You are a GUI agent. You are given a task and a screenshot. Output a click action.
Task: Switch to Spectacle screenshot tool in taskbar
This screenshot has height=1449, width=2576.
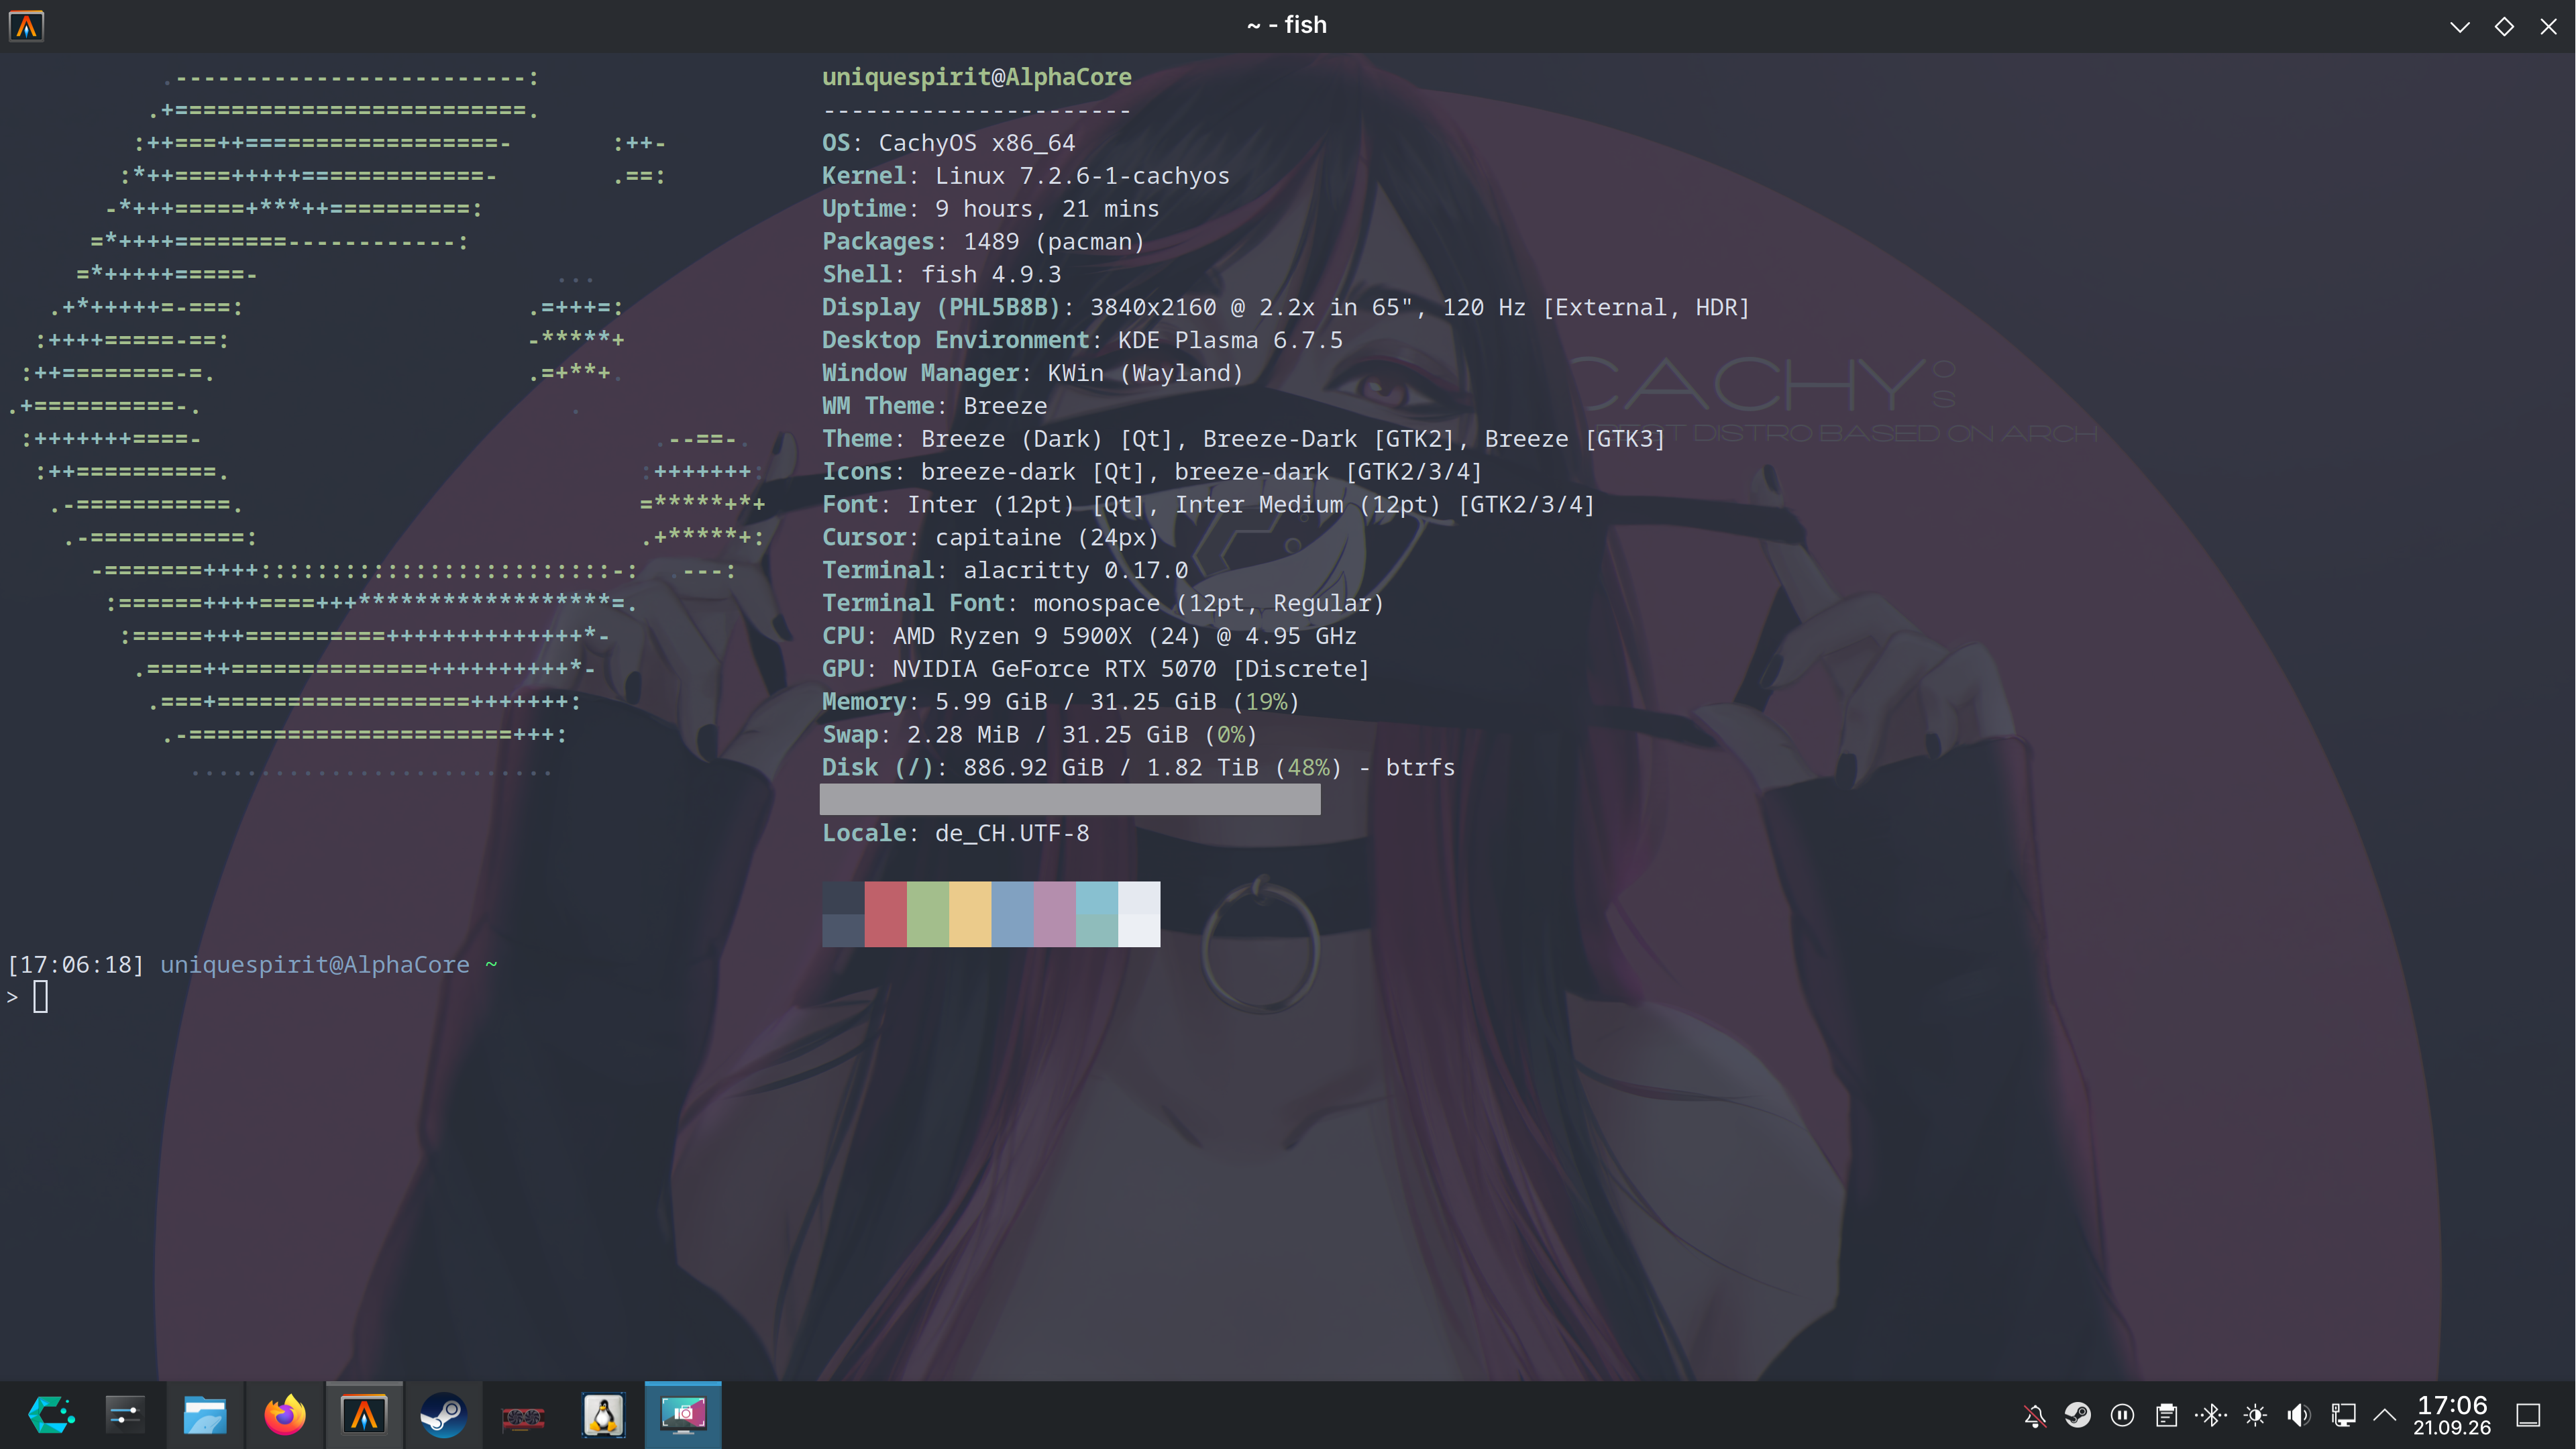pyautogui.click(x=683, y=1415)
